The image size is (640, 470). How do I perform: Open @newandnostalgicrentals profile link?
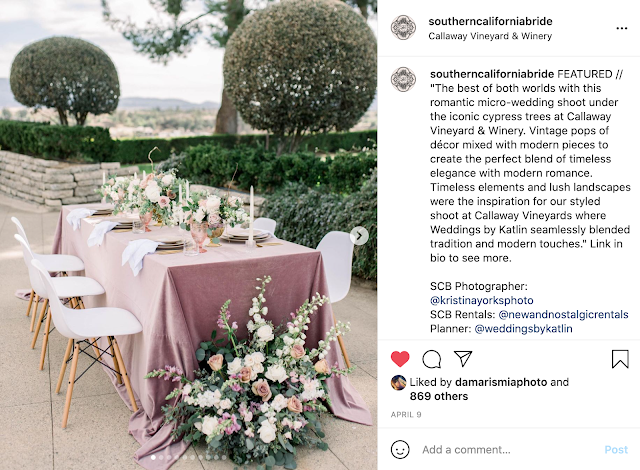click(x=563, y=315)
